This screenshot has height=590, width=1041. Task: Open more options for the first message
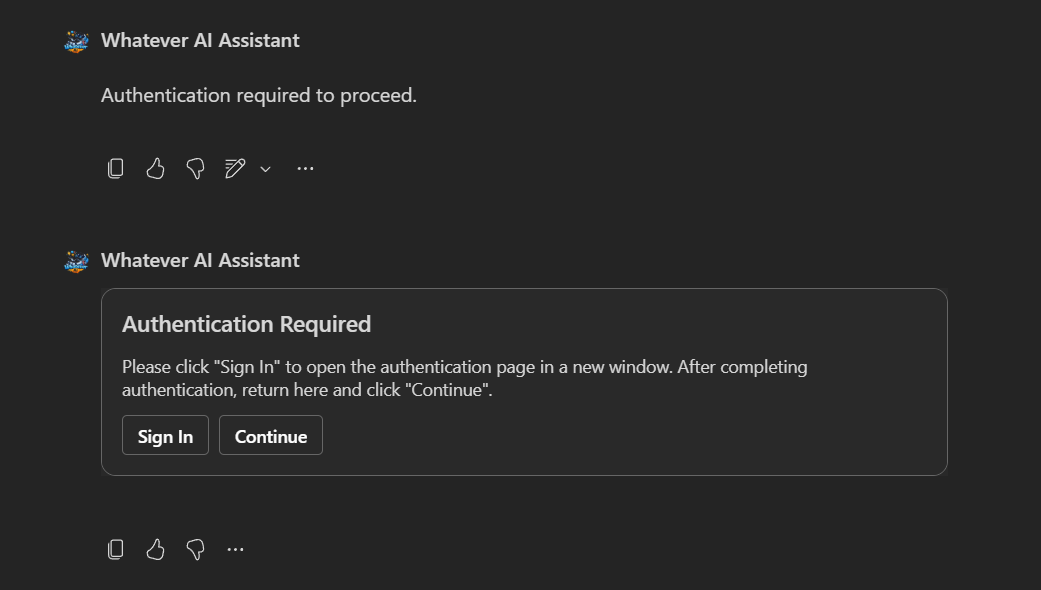pos(306,169)
